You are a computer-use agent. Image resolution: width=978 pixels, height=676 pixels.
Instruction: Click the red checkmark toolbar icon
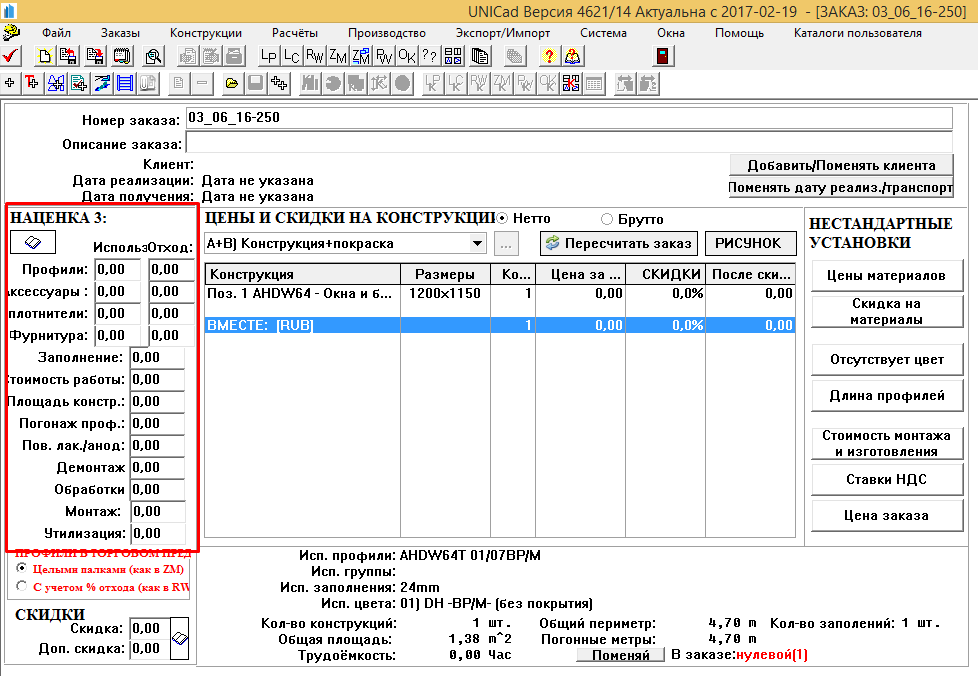coord(11,57)
